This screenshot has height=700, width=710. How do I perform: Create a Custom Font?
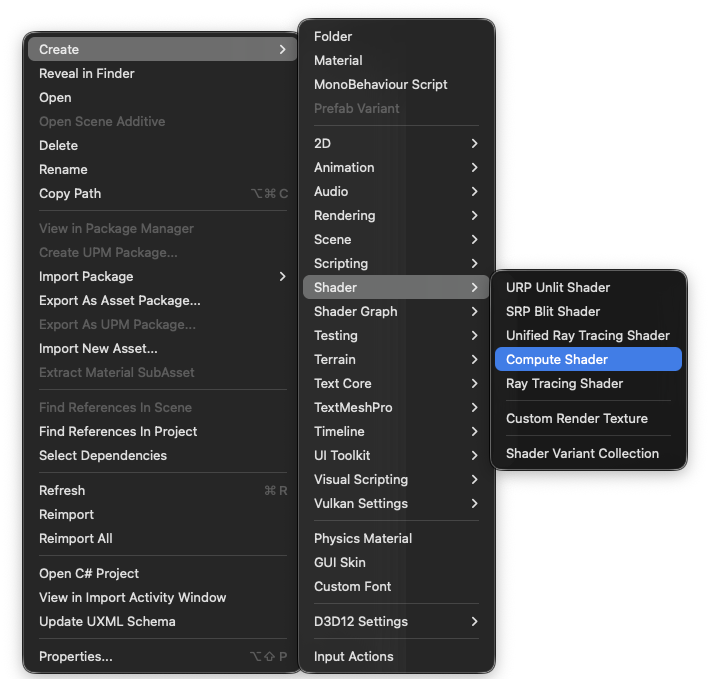pyautogui.click(x=396, y=586)
